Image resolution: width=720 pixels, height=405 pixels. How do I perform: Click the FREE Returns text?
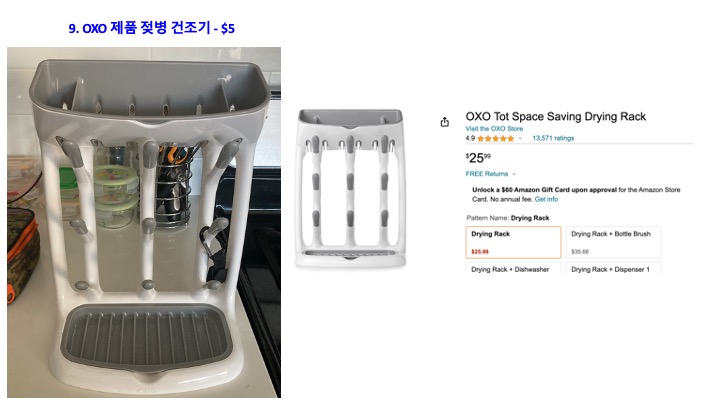pyautogui.click(x=487, y=174)
